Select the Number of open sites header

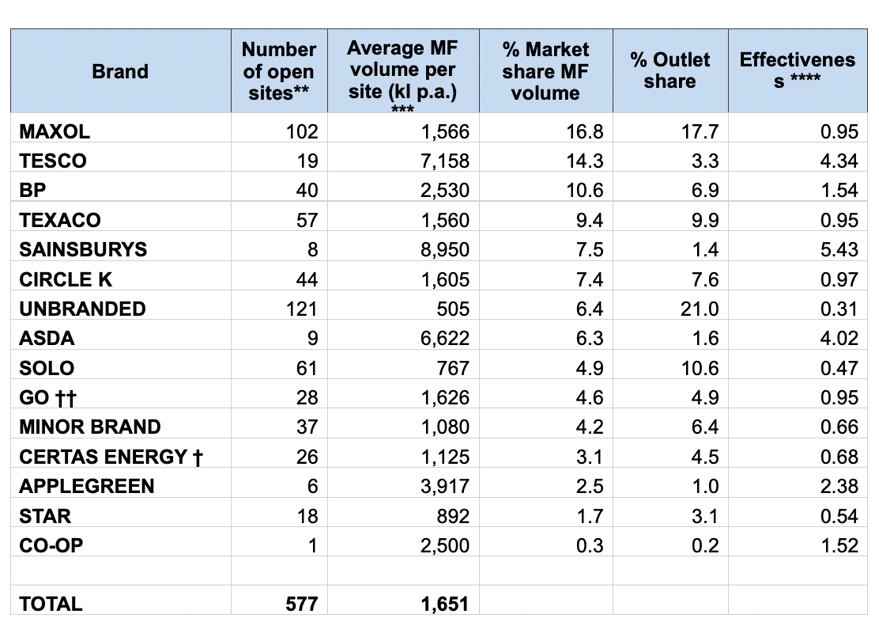point(279,71)
